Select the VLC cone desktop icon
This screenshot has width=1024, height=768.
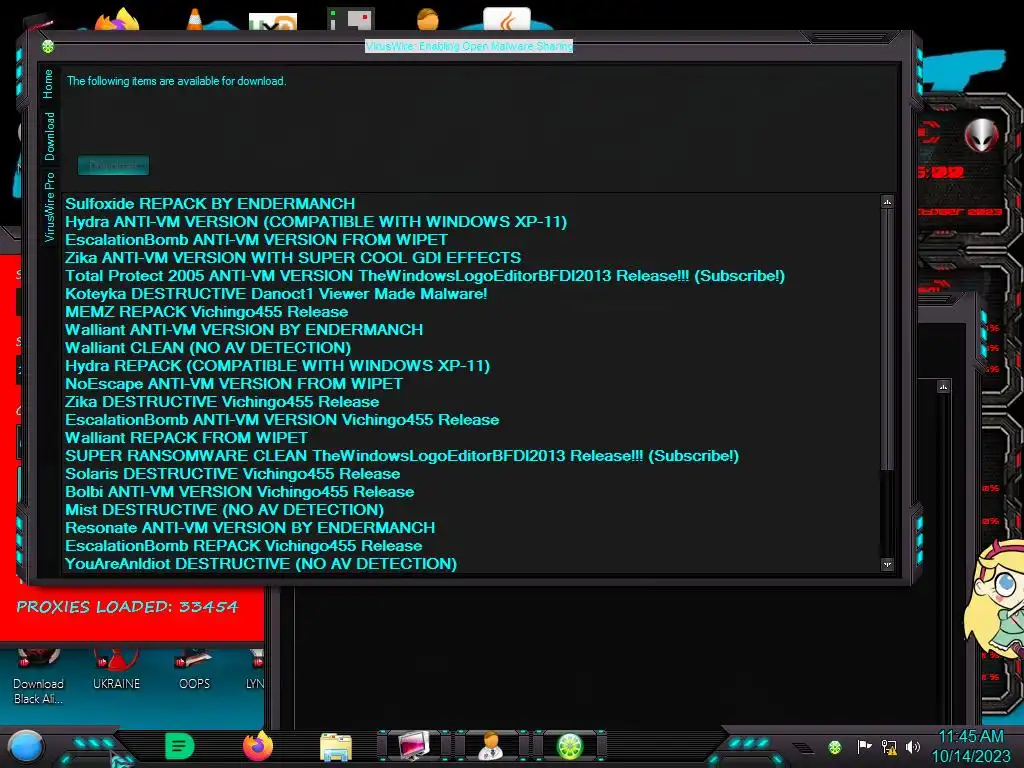click(x=194, y=19)
